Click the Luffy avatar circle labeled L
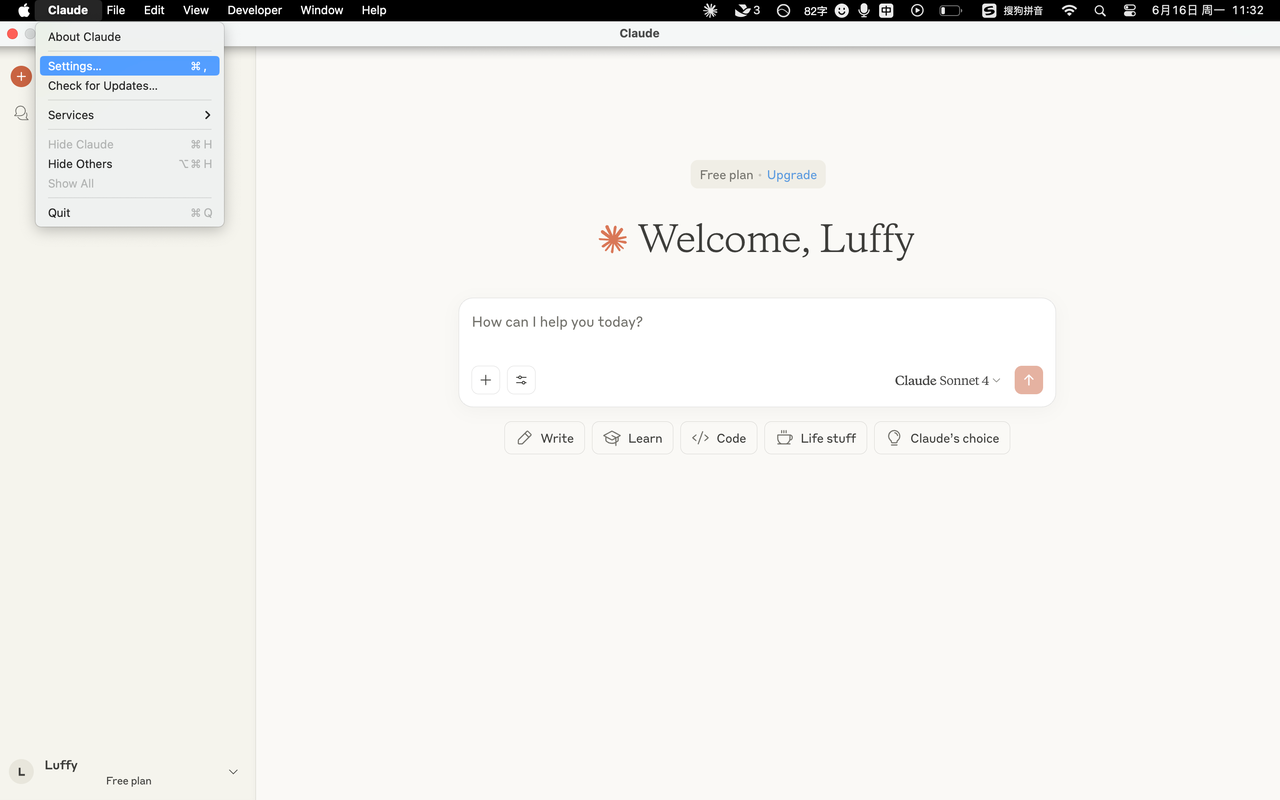This screenshot has height=800, width=1280. [21, 772]
